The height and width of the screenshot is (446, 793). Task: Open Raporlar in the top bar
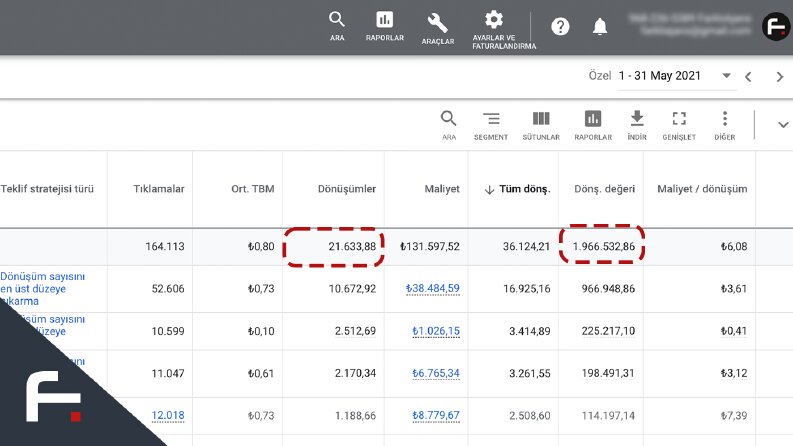(385, 26)
